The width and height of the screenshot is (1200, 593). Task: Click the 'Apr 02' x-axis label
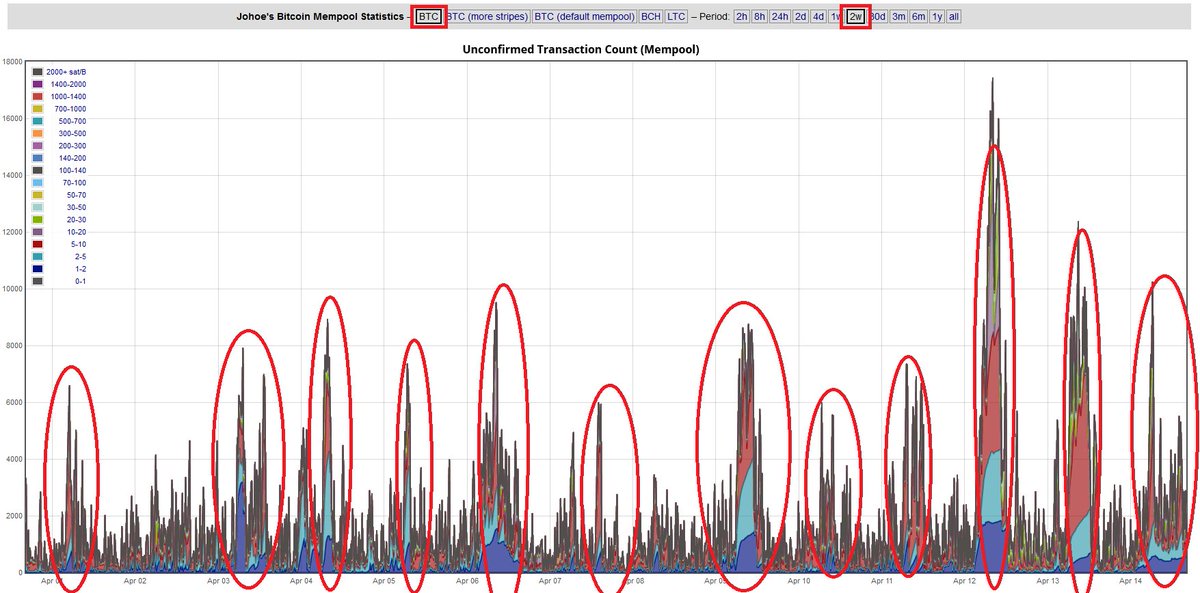point(135,581)
